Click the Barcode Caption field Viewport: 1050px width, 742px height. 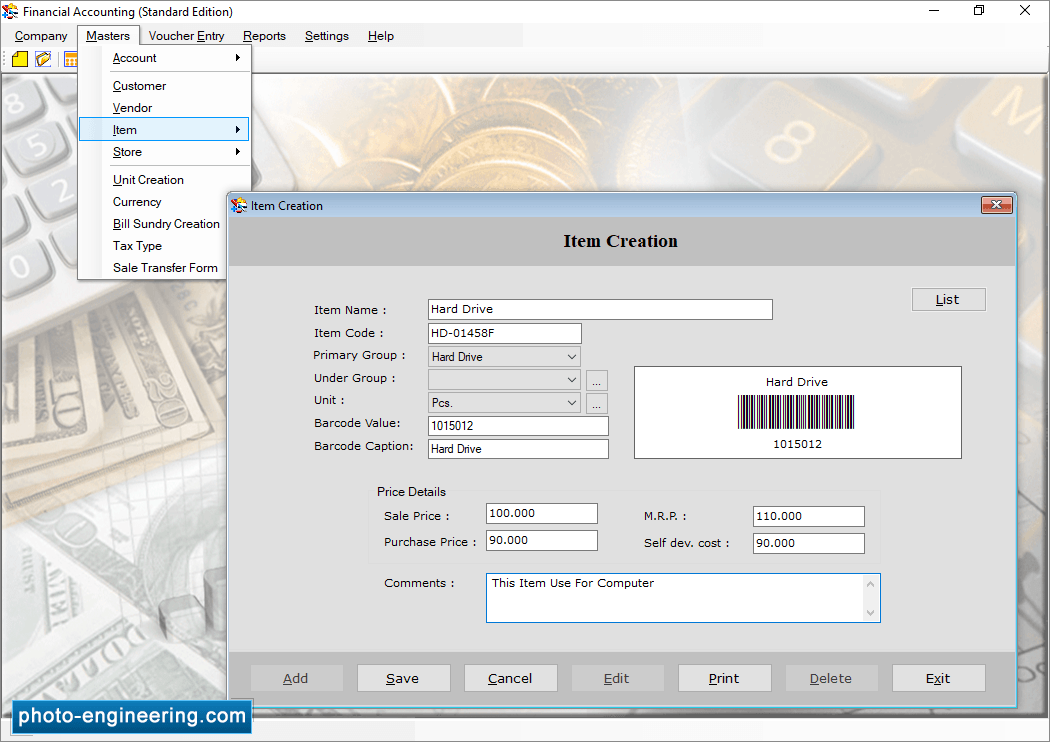(518, 449)
